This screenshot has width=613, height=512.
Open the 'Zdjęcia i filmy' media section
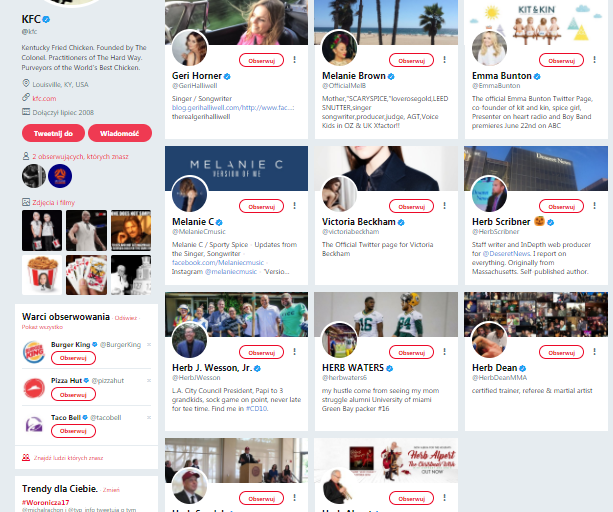coord(53,203)
